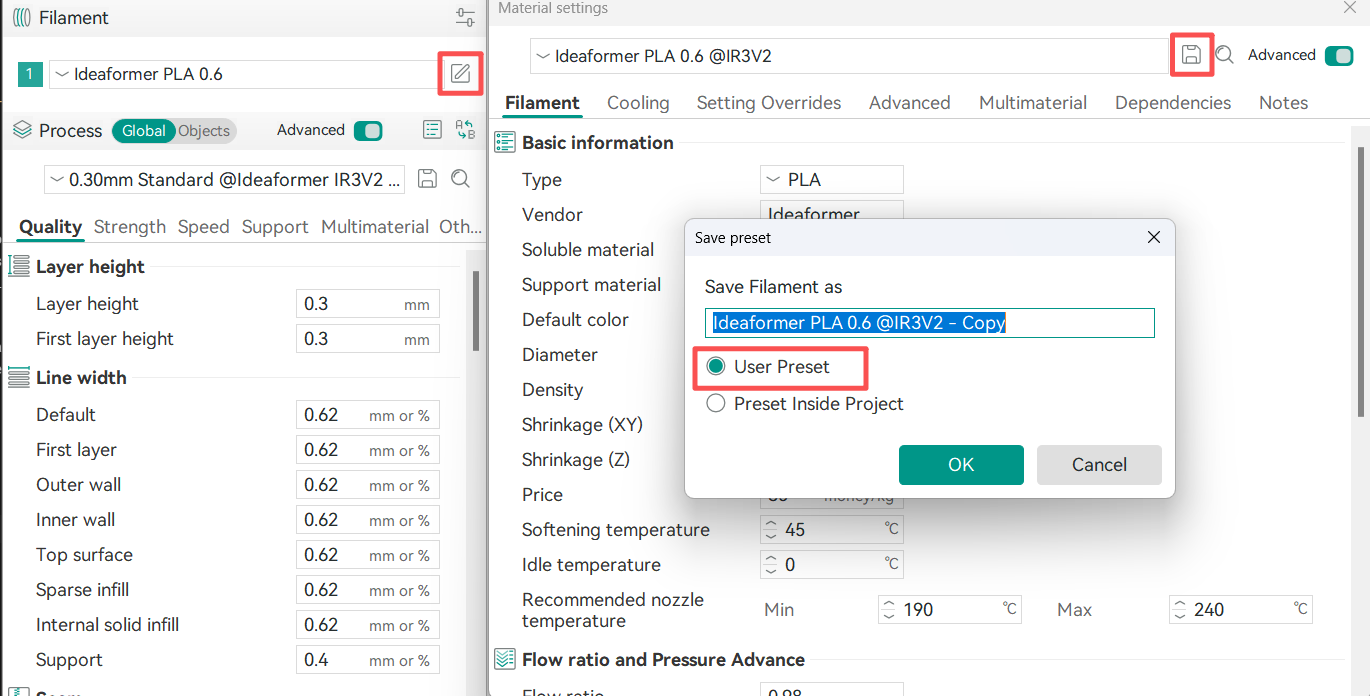The height and width of the screenshot is (696, 1370).
Task: Open the Dependencies tab
Action: [x=1173, y=102]
